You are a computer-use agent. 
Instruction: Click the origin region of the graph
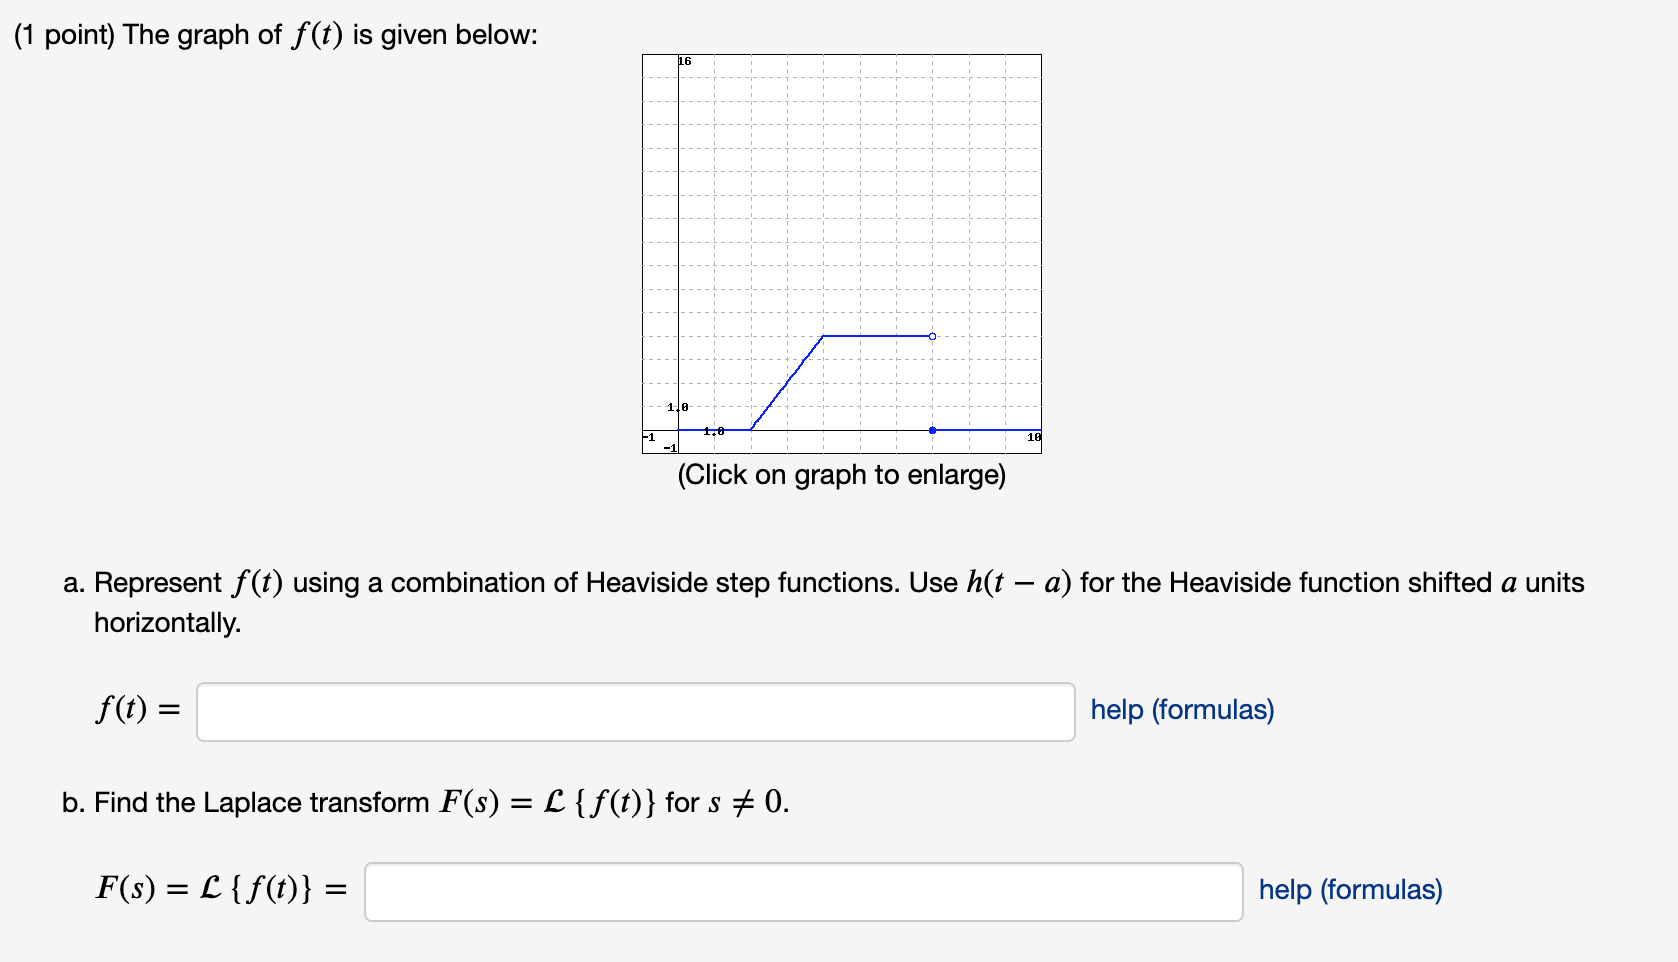[x=679, y=429]
